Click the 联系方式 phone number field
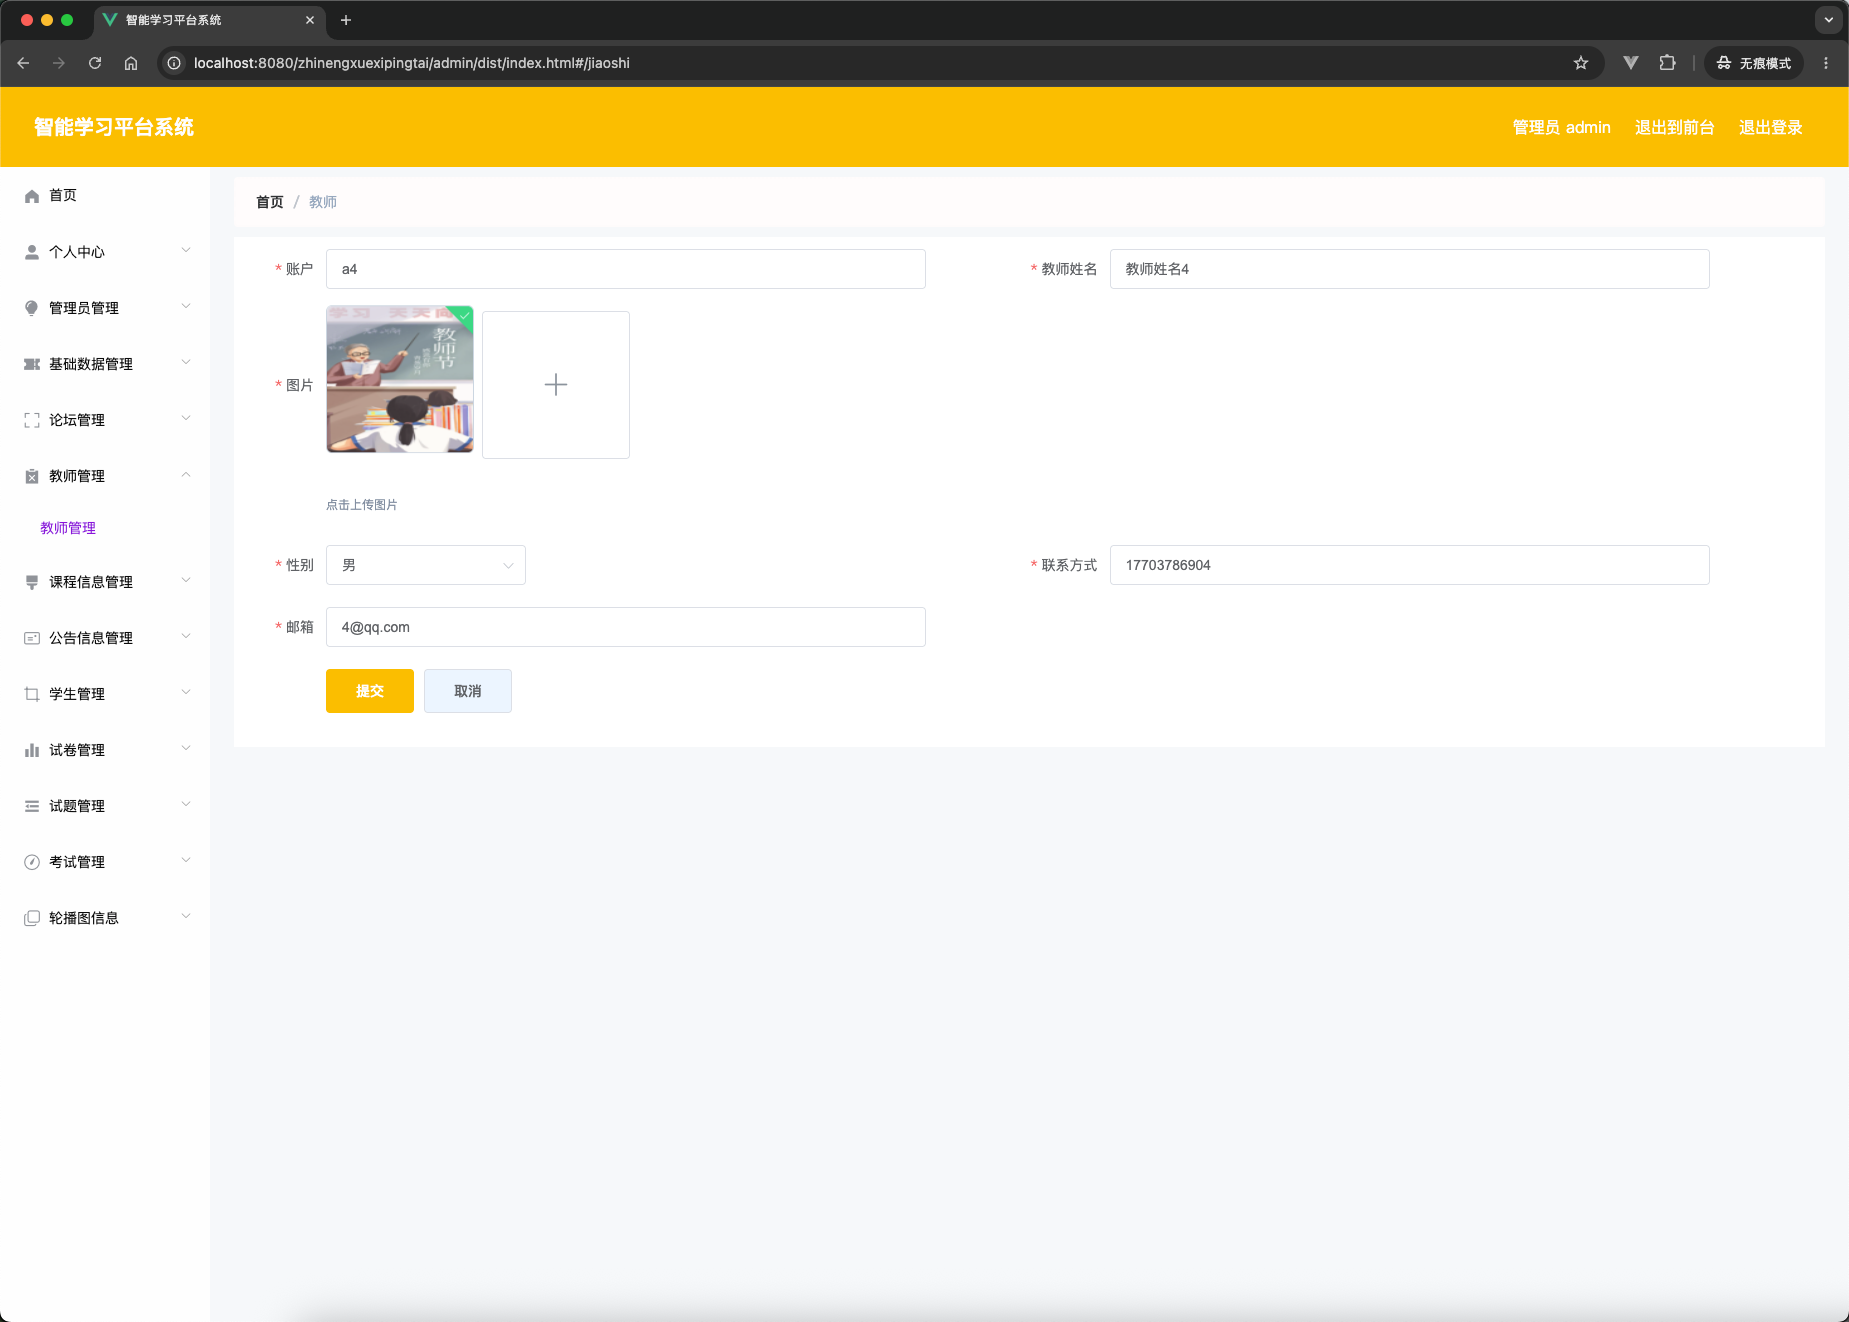 (x=1410, y=565)
